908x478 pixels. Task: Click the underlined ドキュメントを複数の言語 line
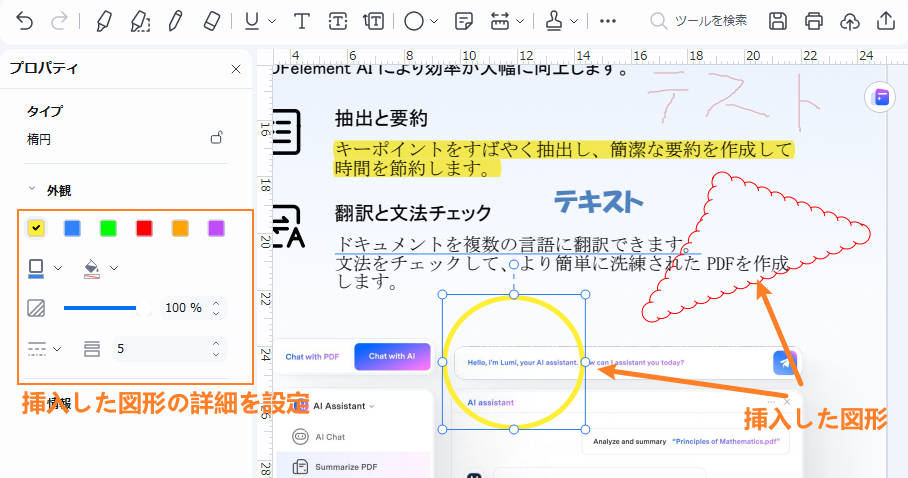click(x=518, y=244)
